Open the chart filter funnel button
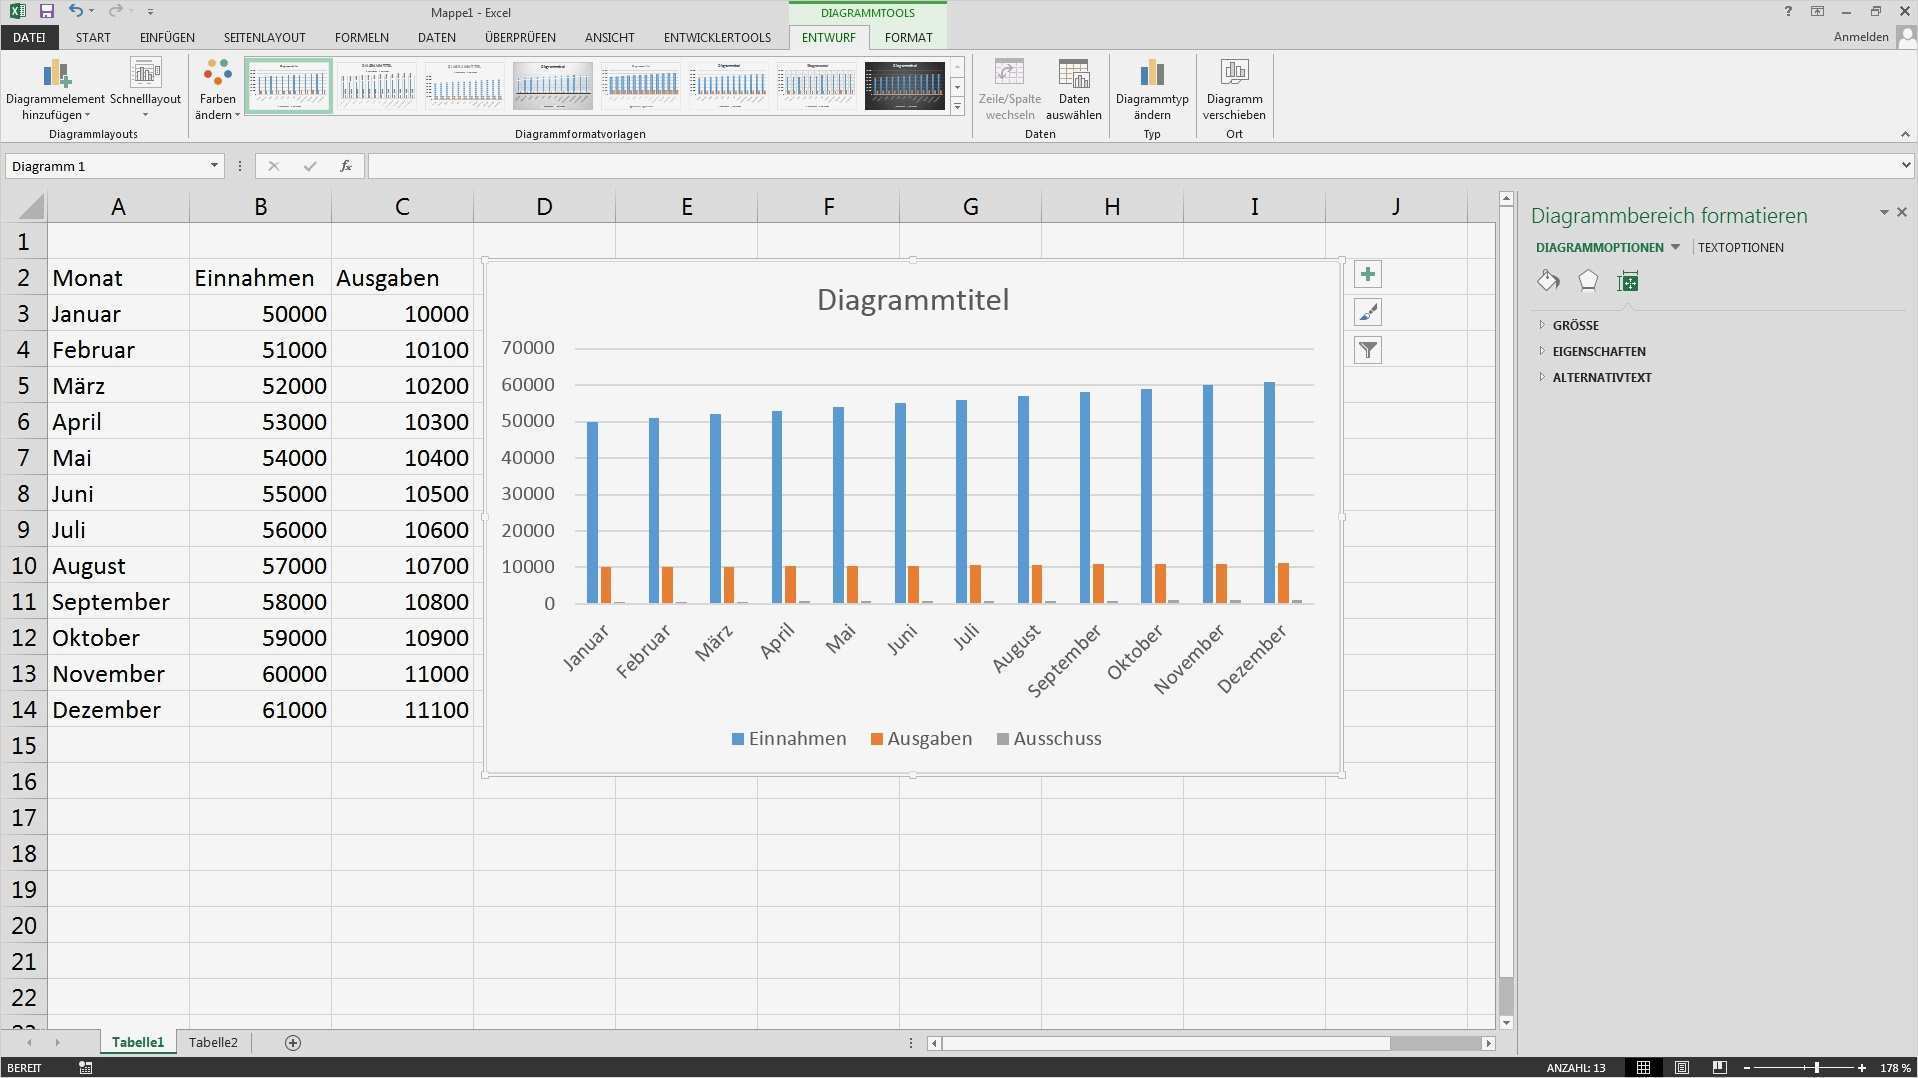This screenshot has height=1078, width=1918. pos(1367,351)
